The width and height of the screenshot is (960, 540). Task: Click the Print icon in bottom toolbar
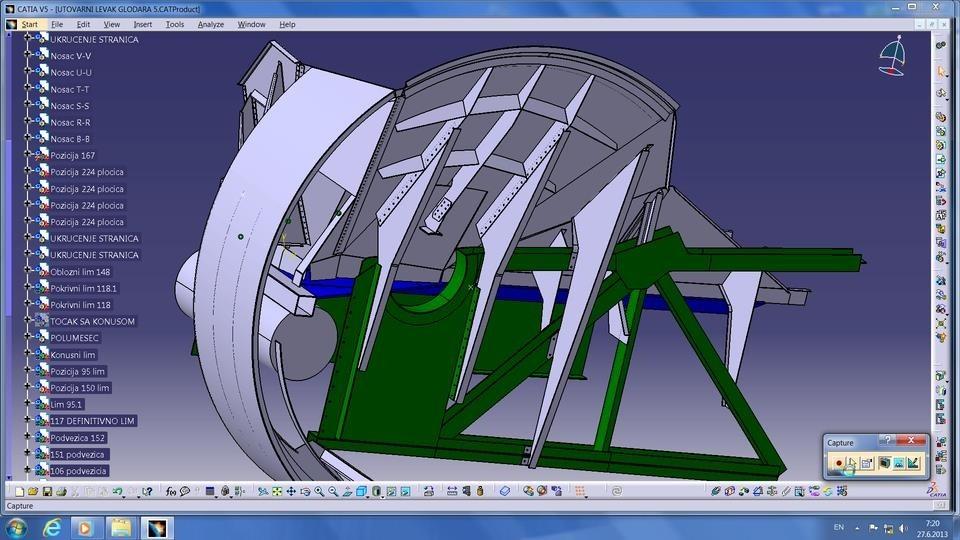(x=61, y=491)
